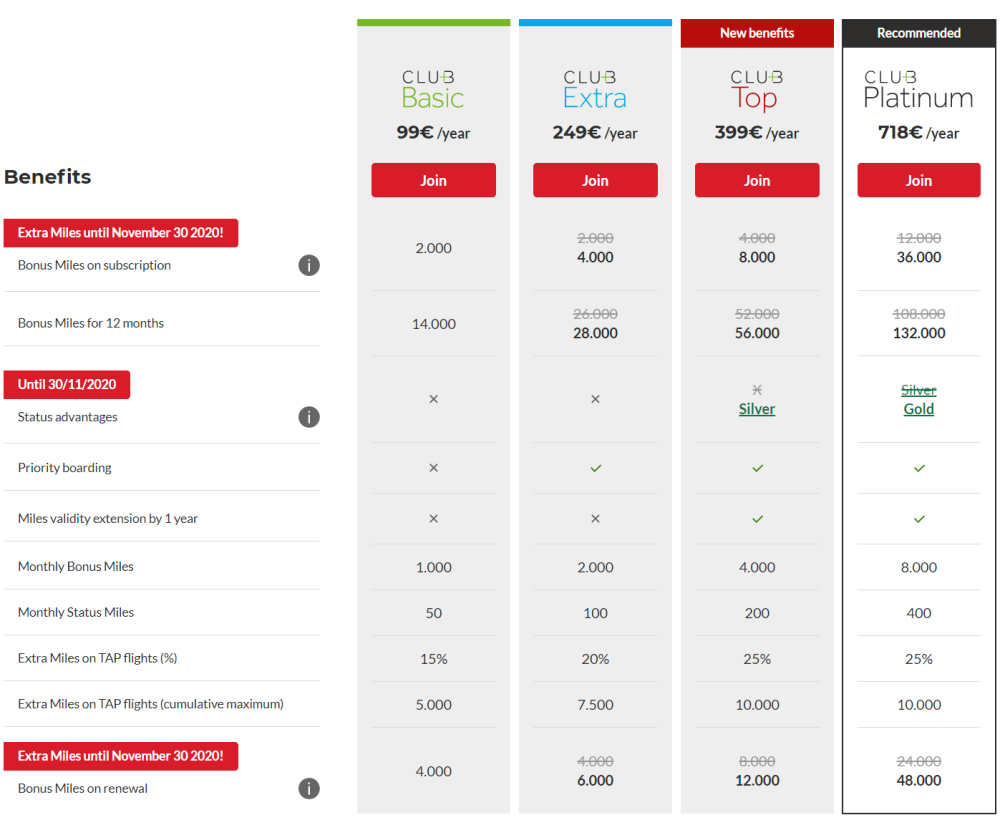Click cross for Extra miles validity extension

tap(595, 518)
